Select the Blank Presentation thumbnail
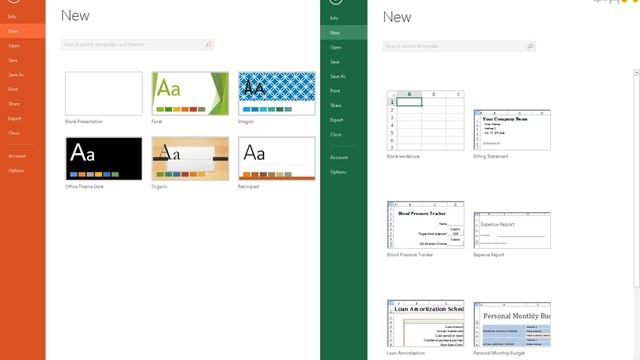The image size is (640, 360). tap(104, 93)
